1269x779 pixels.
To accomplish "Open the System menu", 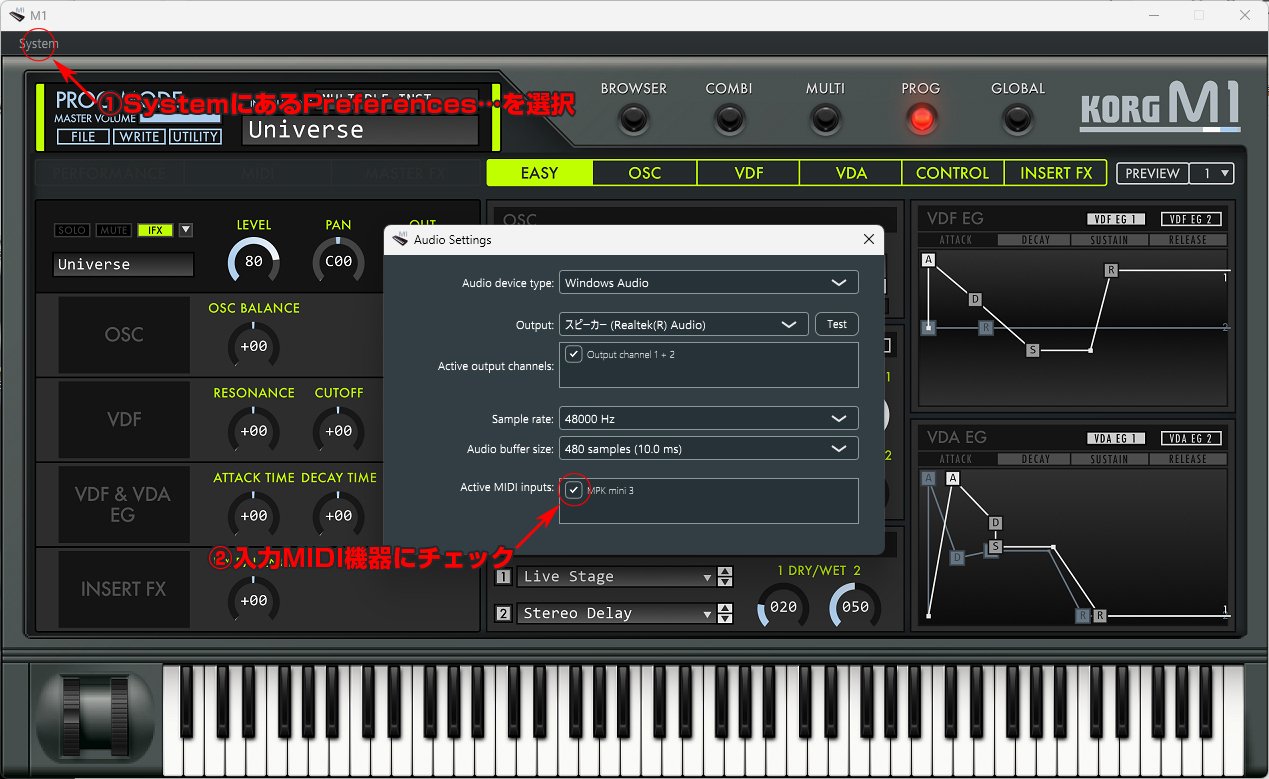I will [38, 44].
